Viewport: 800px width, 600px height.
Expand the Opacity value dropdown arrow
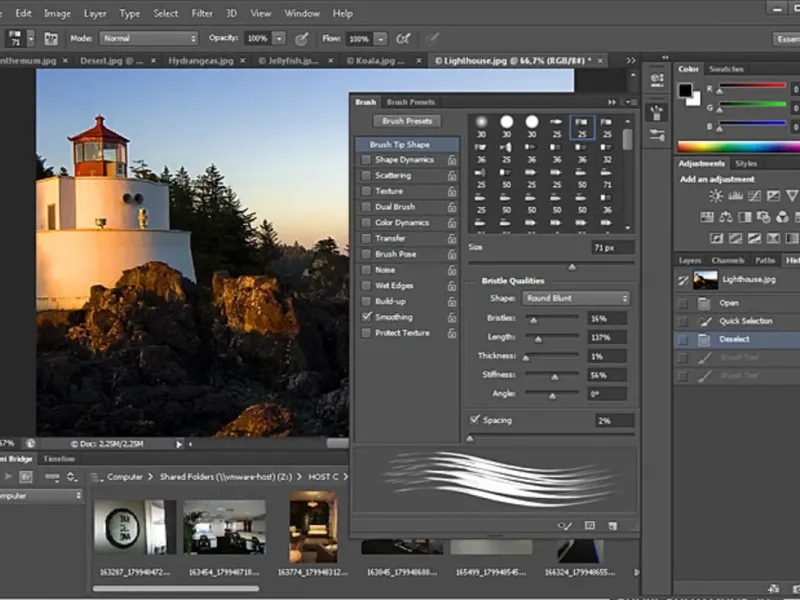pos(280,38)
